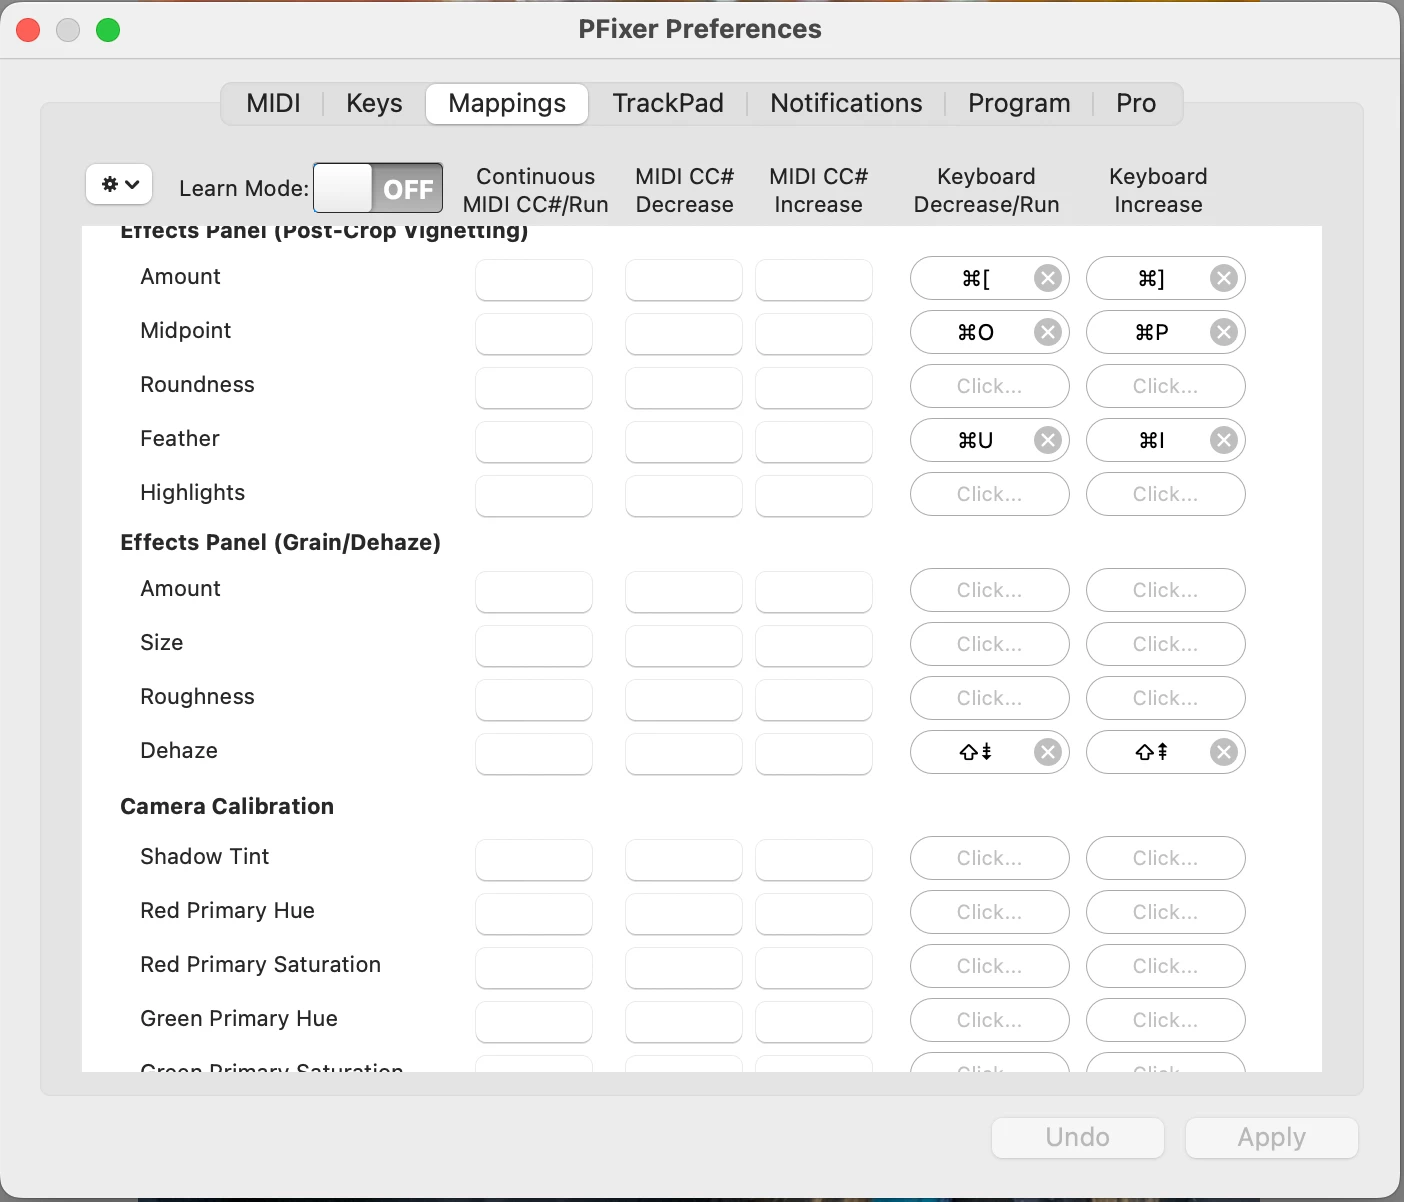Set Green Primary Hue keyboard increase shortcut
This screenshot has width=1404, height=1202.
pos(1166,1021)
